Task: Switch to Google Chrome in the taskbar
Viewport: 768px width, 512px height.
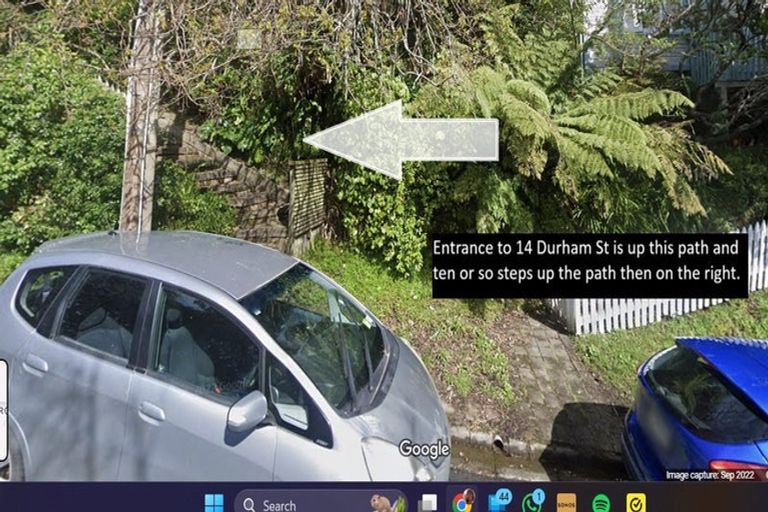Action: 463,502
